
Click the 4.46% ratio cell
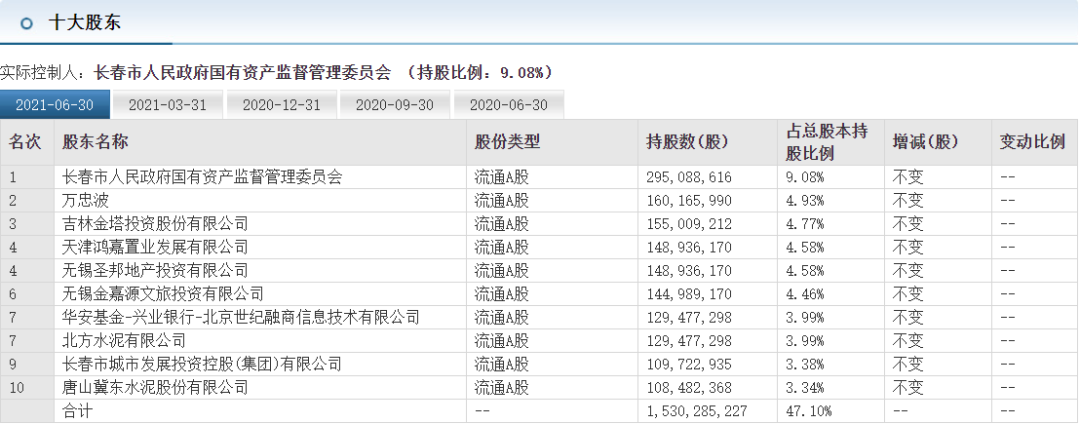click(x=804, y=295)
